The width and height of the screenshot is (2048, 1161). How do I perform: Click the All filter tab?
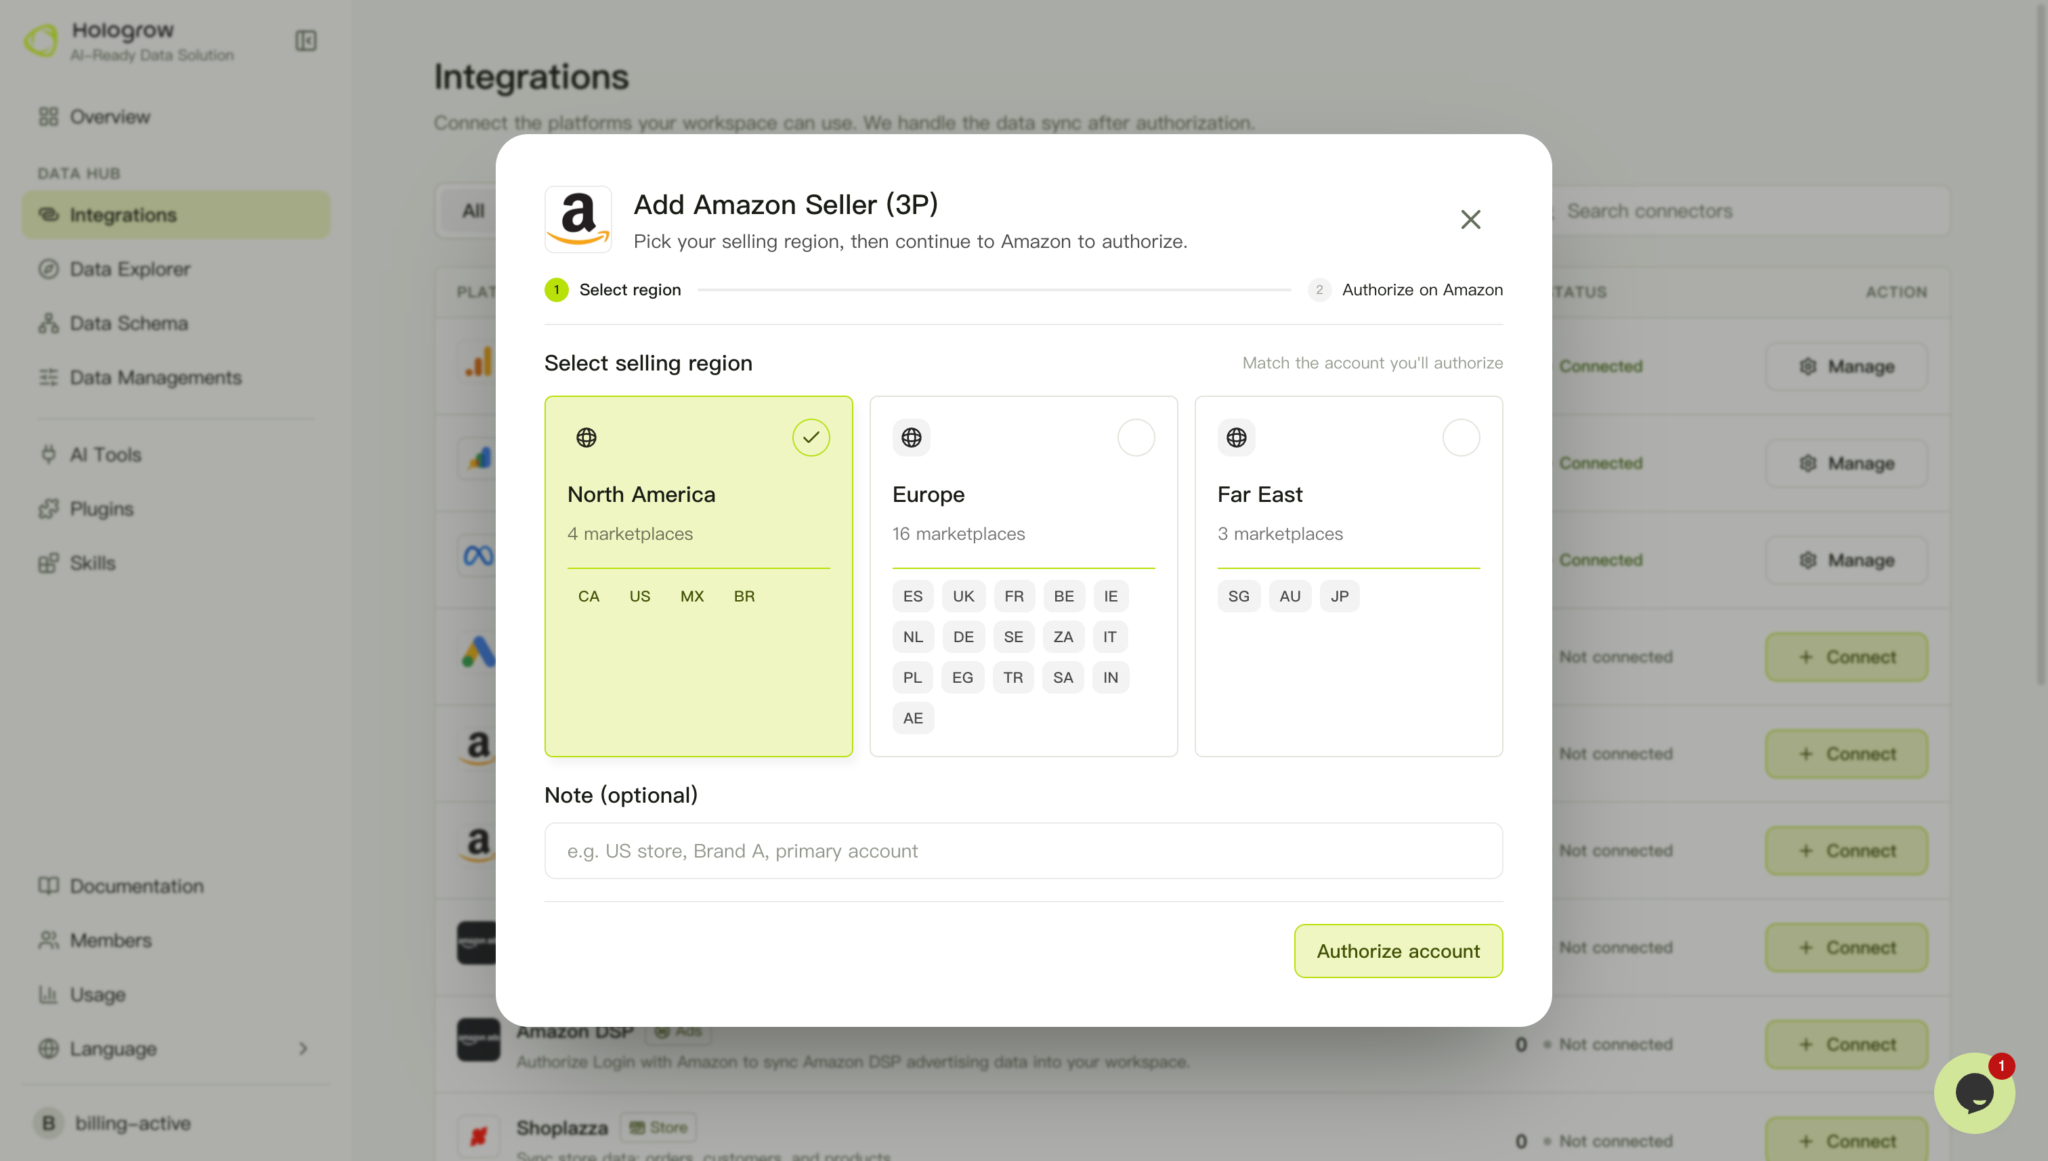tap(473, 211)
